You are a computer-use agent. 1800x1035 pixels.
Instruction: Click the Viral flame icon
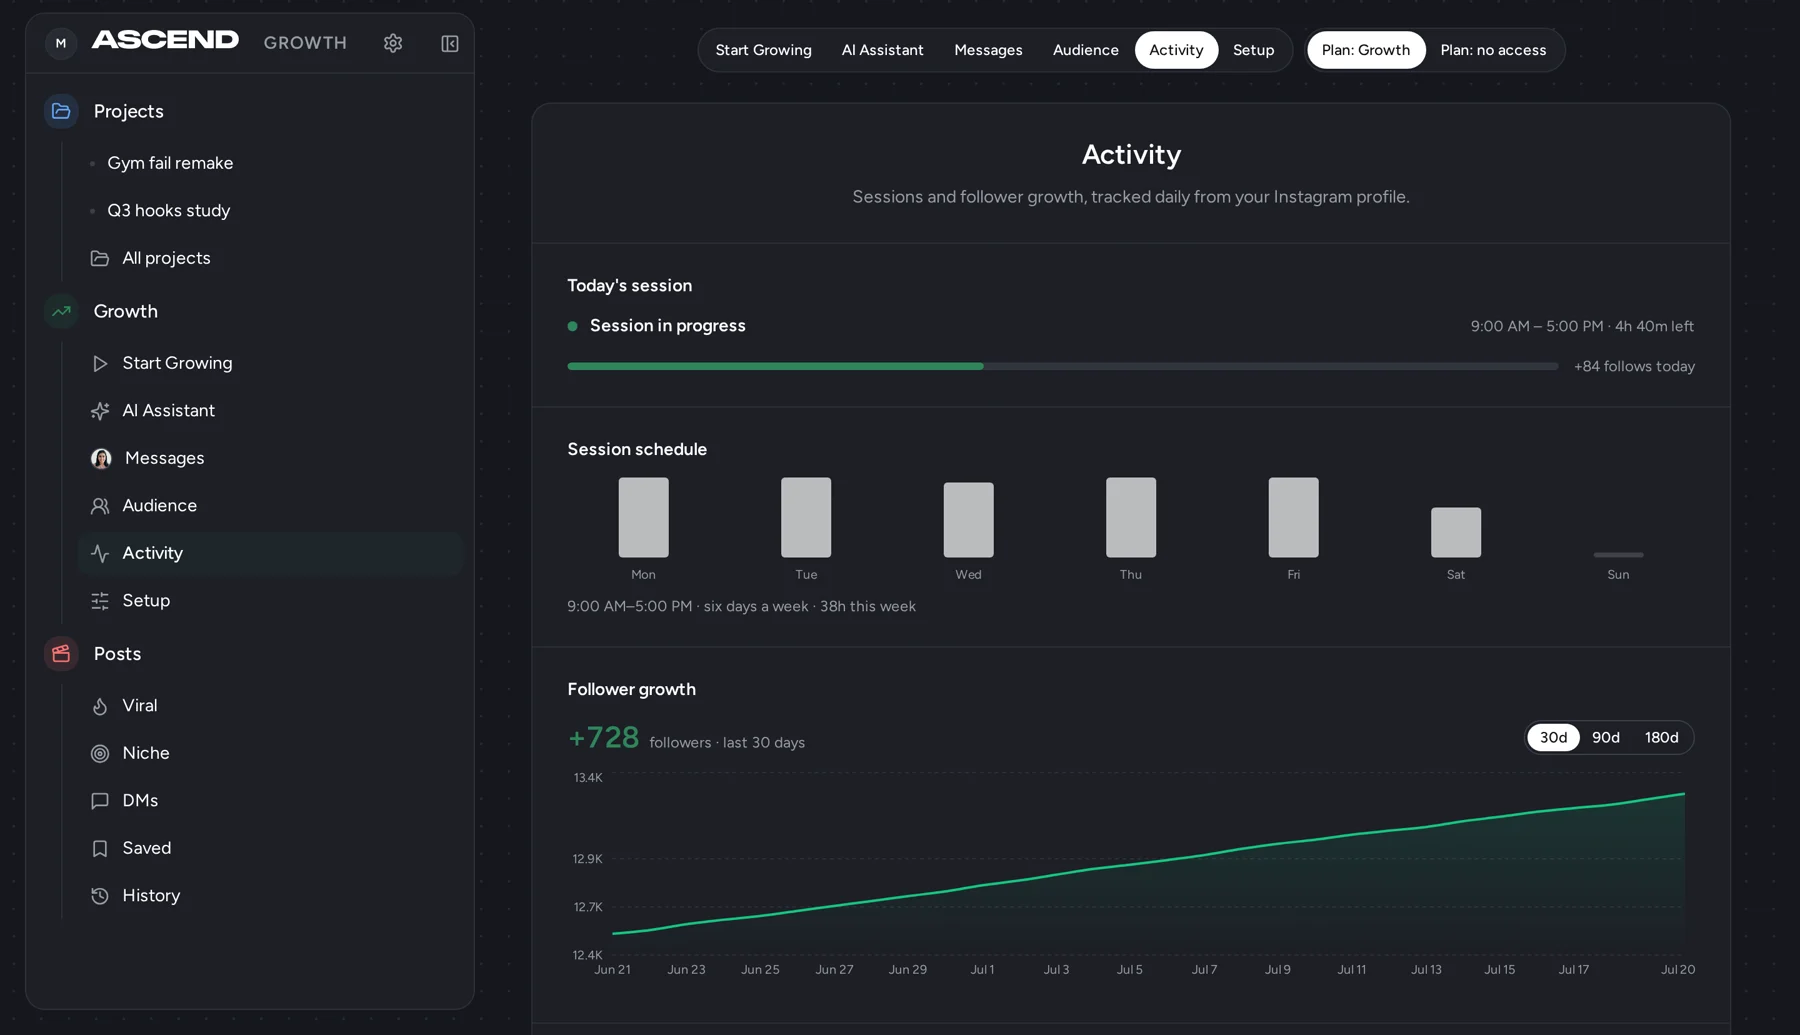100,706
